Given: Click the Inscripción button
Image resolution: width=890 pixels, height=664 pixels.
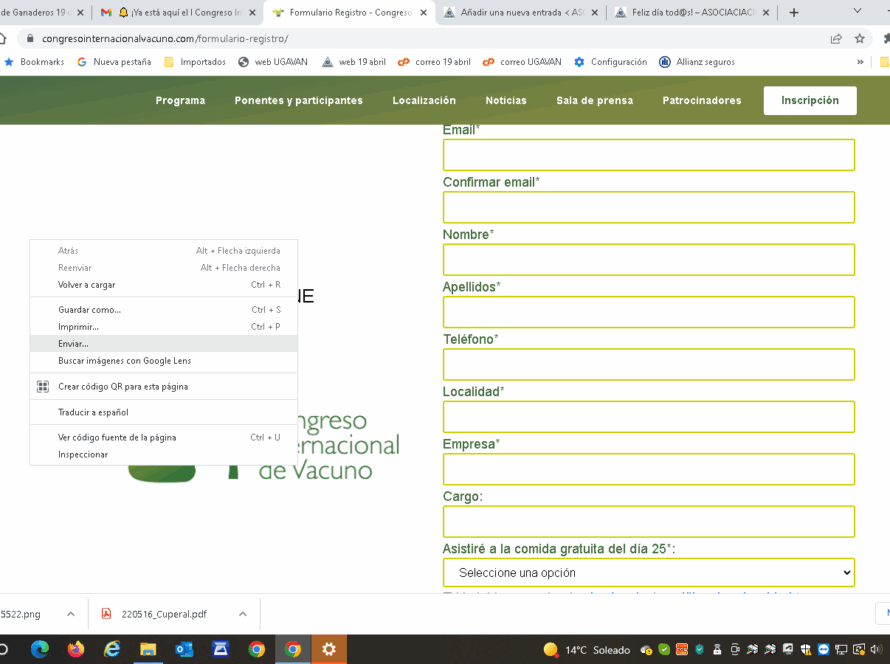Looking at the screenshot, I should (x=809, y=100).
